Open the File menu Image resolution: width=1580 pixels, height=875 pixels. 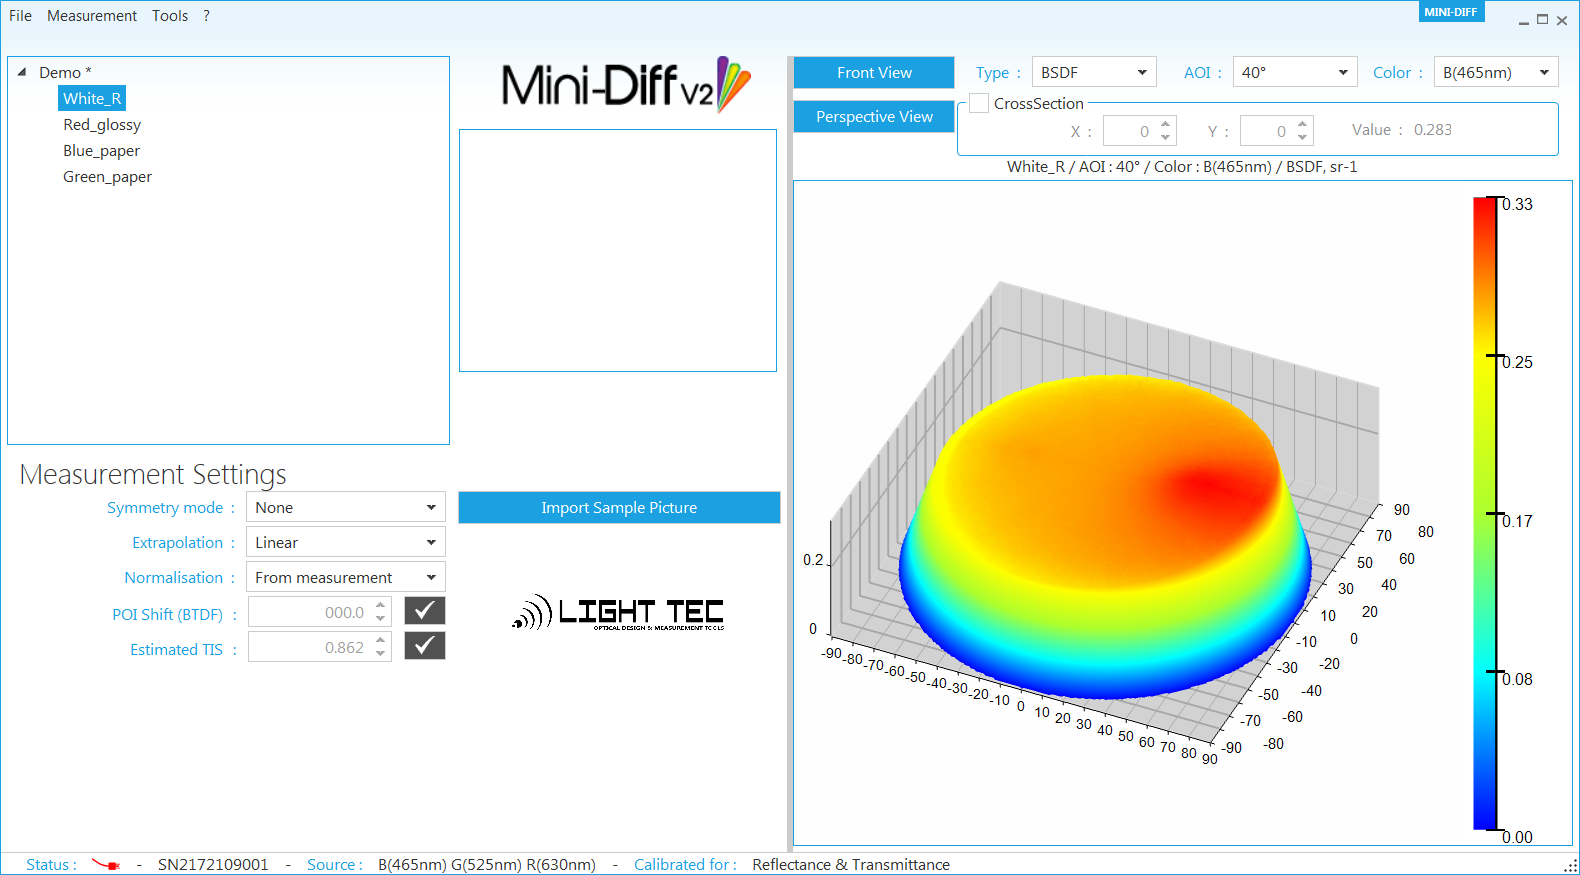coord(20,16)
